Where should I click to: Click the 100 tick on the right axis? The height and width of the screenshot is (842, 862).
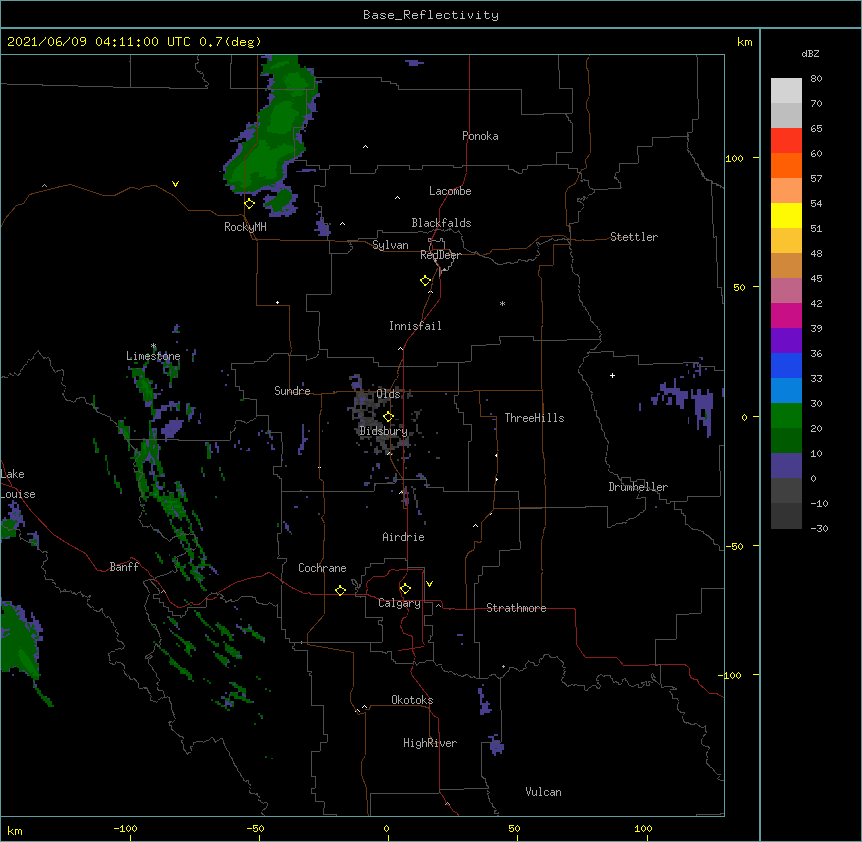point(734,158)
